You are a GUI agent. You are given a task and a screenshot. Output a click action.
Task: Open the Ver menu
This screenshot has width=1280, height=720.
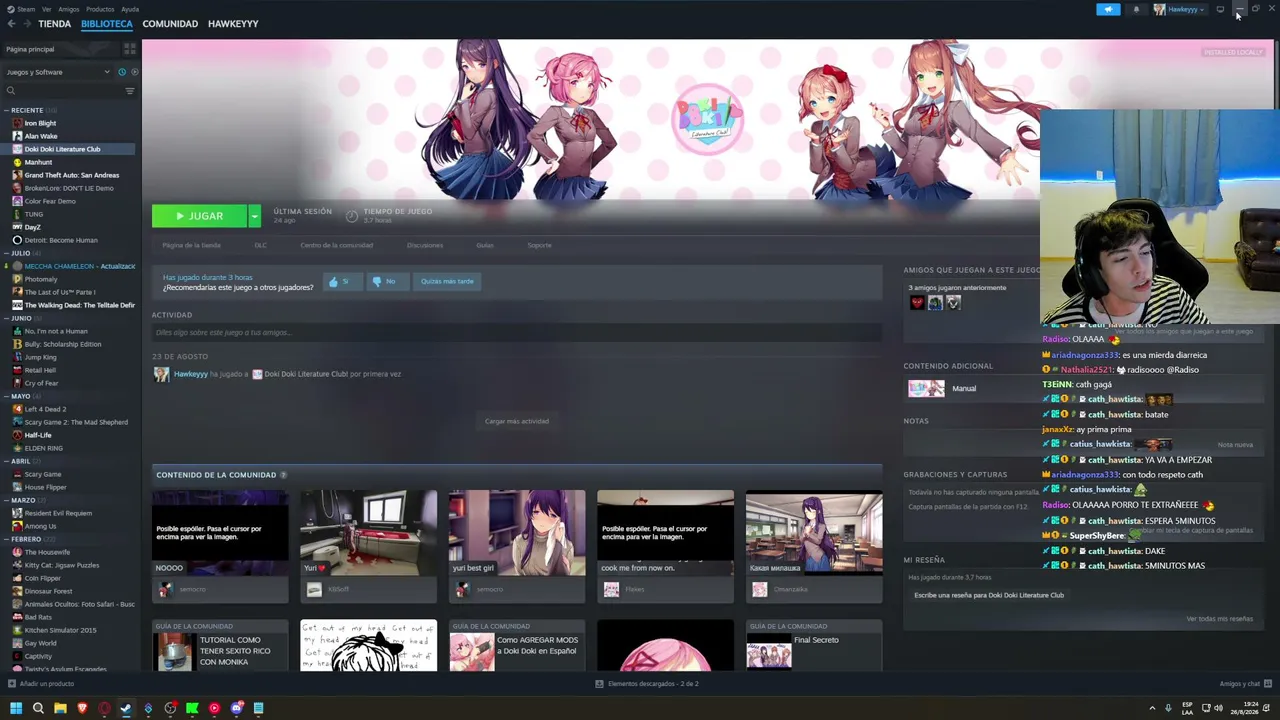coord(46,9)
